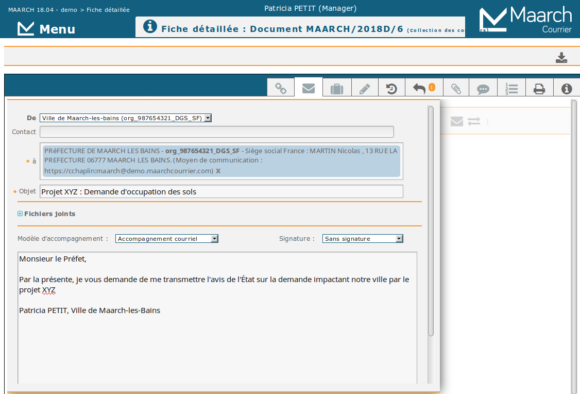The height and width of the screenshot is (394, 580).
Task: Click the misspelled 'XYZ' word in the body
Action: tap(49, 290)
